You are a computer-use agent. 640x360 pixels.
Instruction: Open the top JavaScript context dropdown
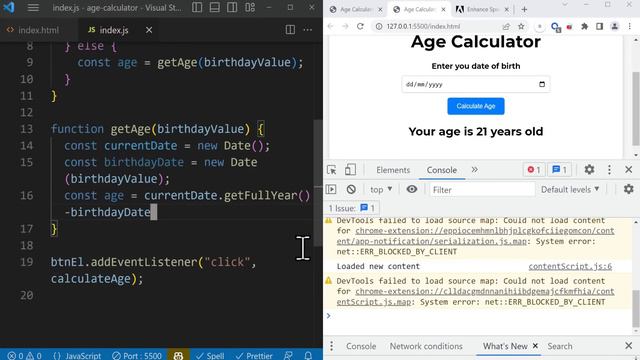[x=381, y=189]
